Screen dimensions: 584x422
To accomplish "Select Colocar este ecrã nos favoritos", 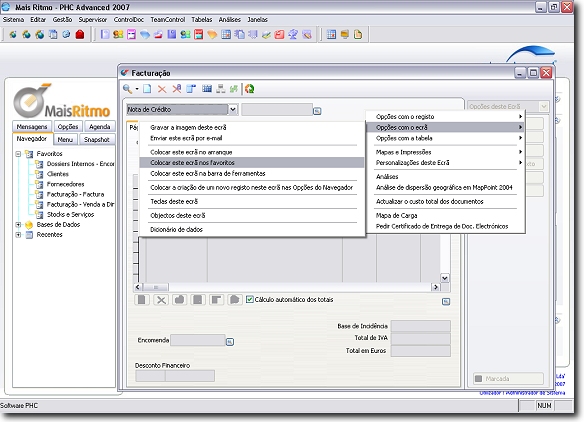I will tap(252, 163).
